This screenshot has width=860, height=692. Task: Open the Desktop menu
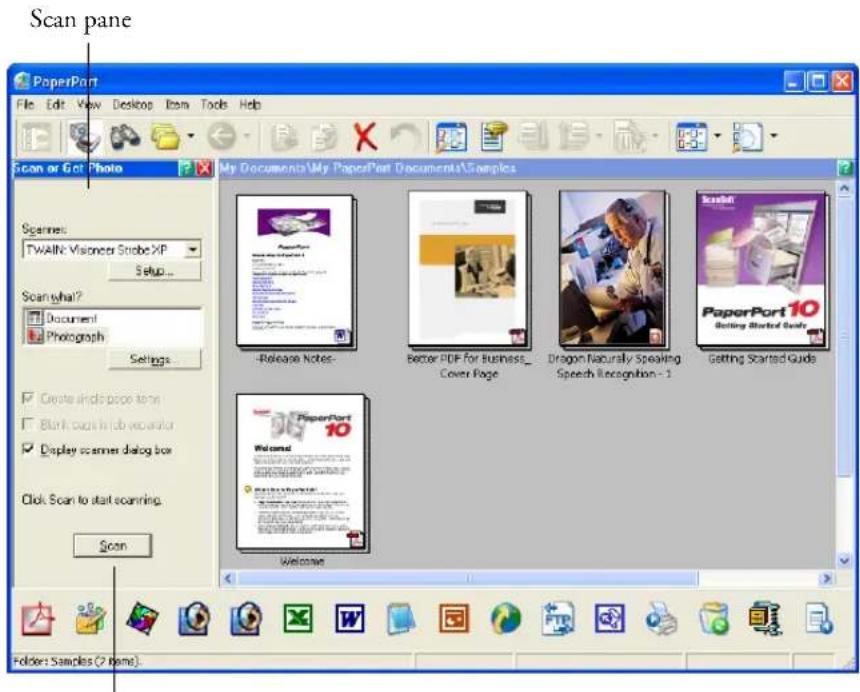(133, 104)
